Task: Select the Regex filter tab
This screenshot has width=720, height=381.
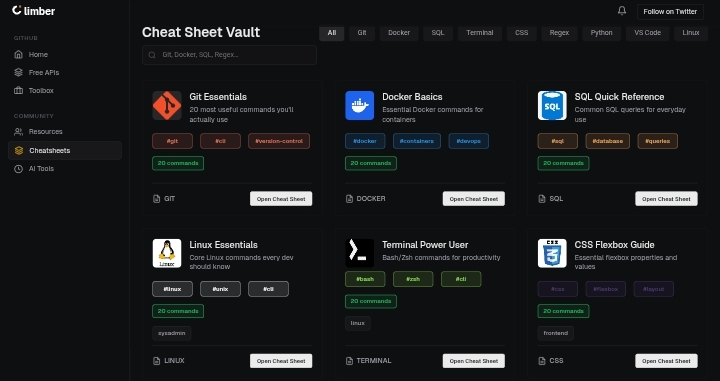Action: [559, 33]
